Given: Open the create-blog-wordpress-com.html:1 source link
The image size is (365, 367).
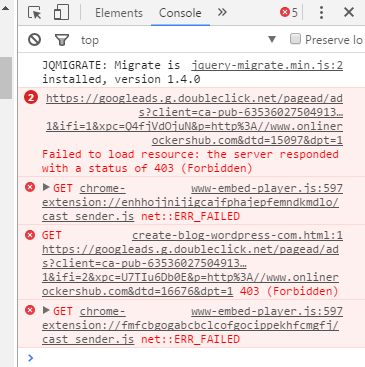Looking at the screenshot, I should pyautogui.click(x=237, y=235).
